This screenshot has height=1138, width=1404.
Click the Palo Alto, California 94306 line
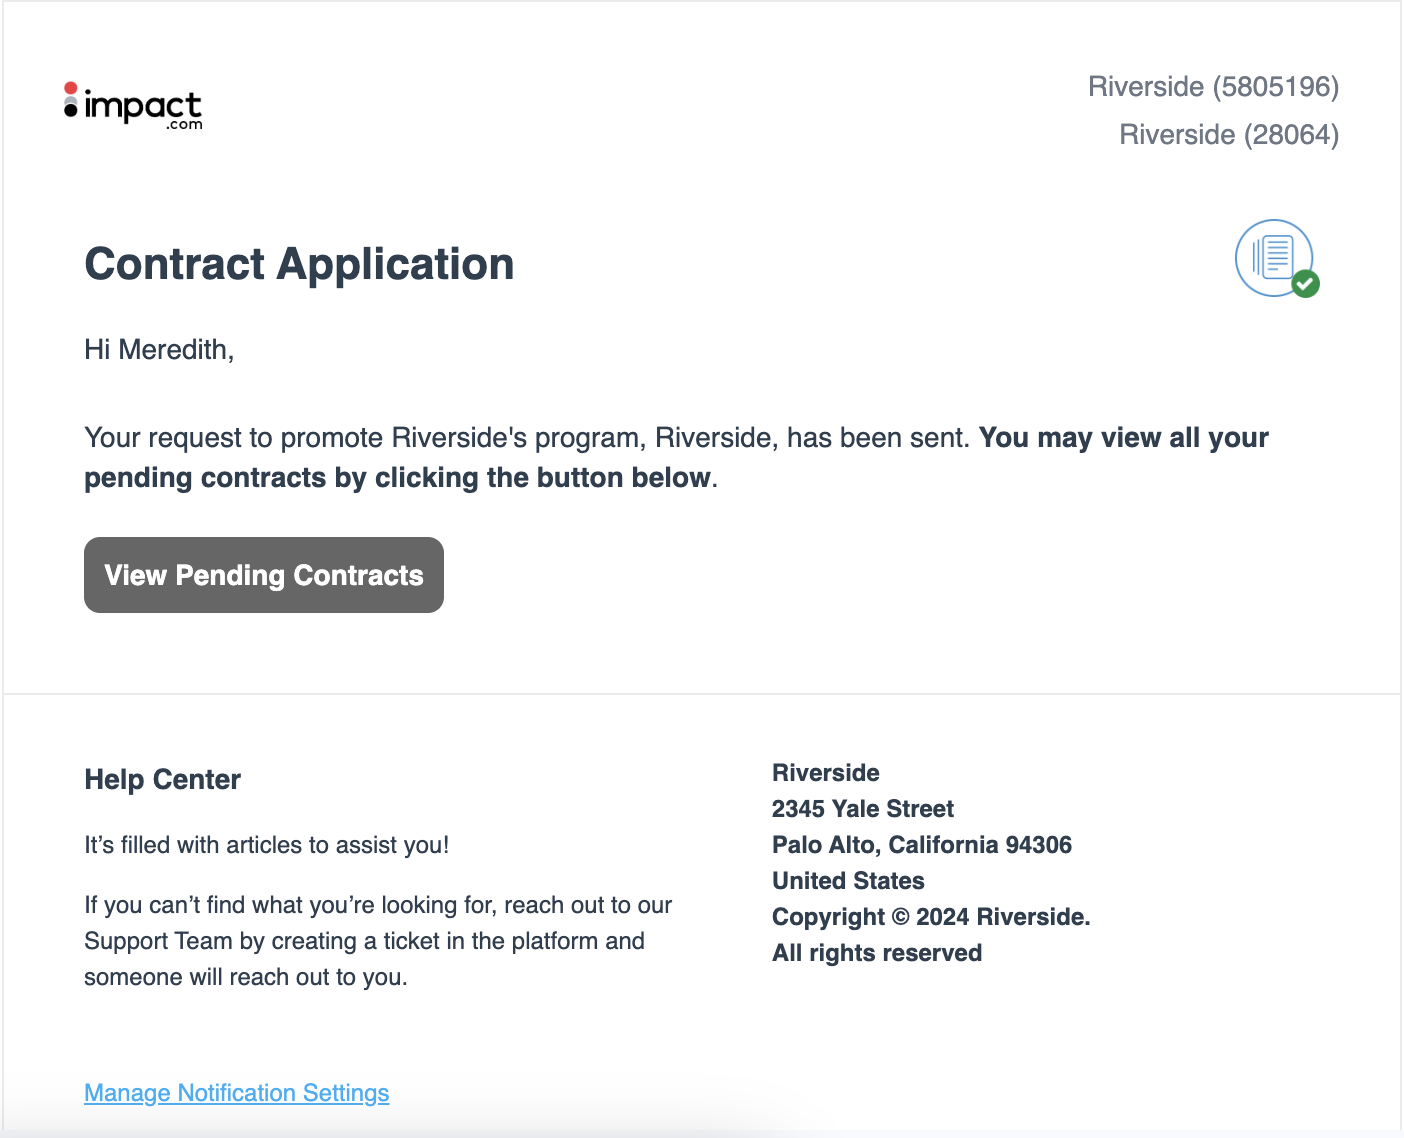tap(922, 845)
